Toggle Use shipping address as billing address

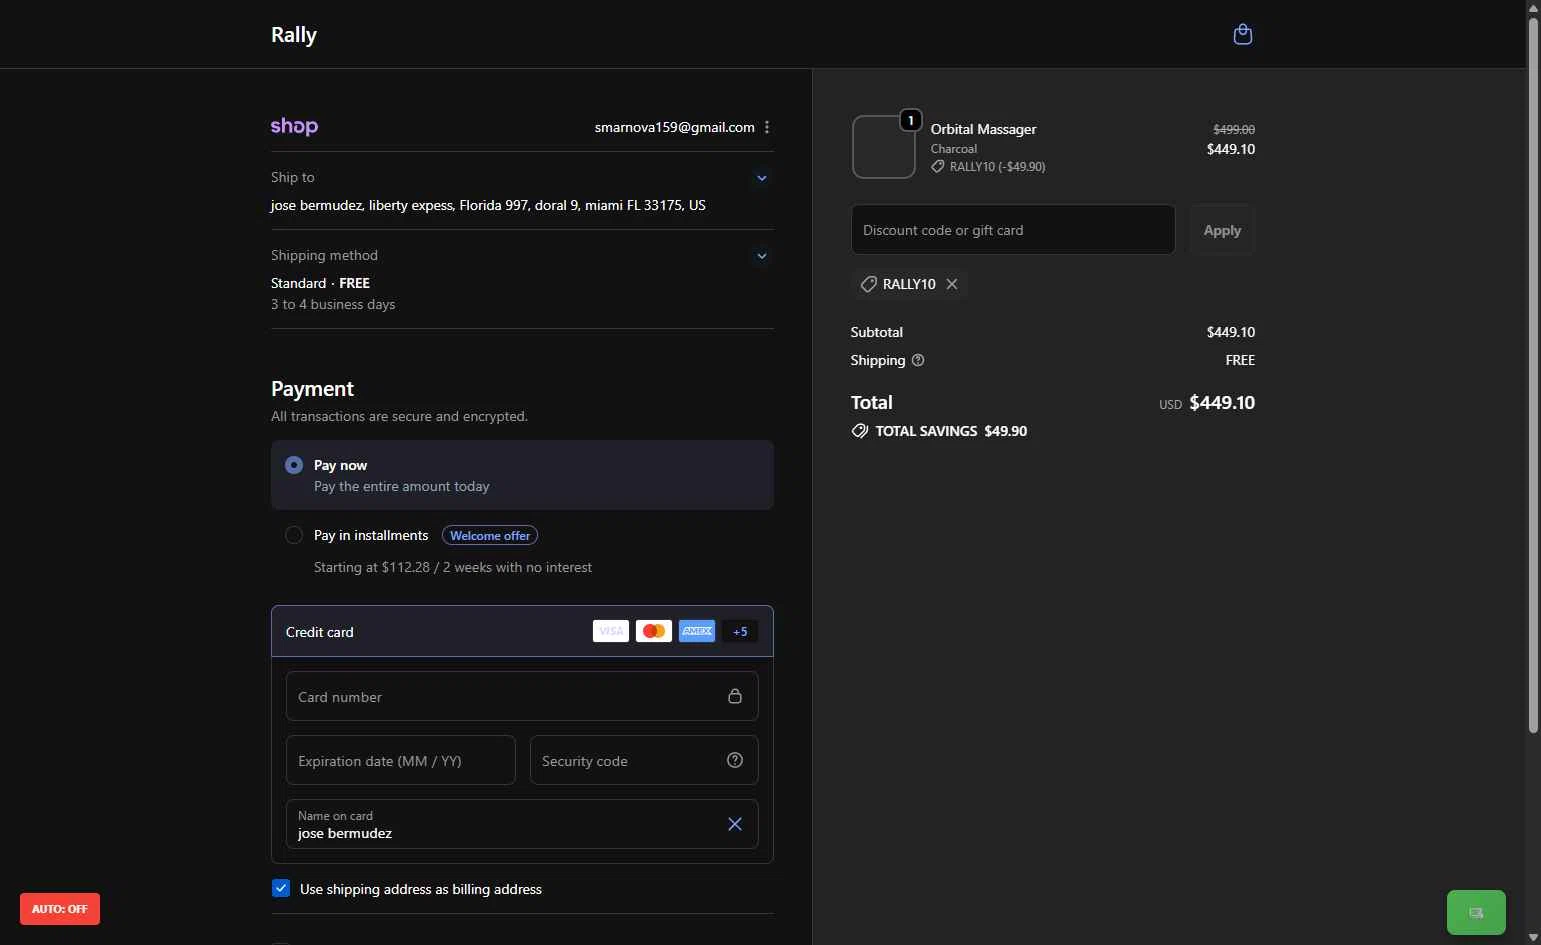click(x=281, y=888)
